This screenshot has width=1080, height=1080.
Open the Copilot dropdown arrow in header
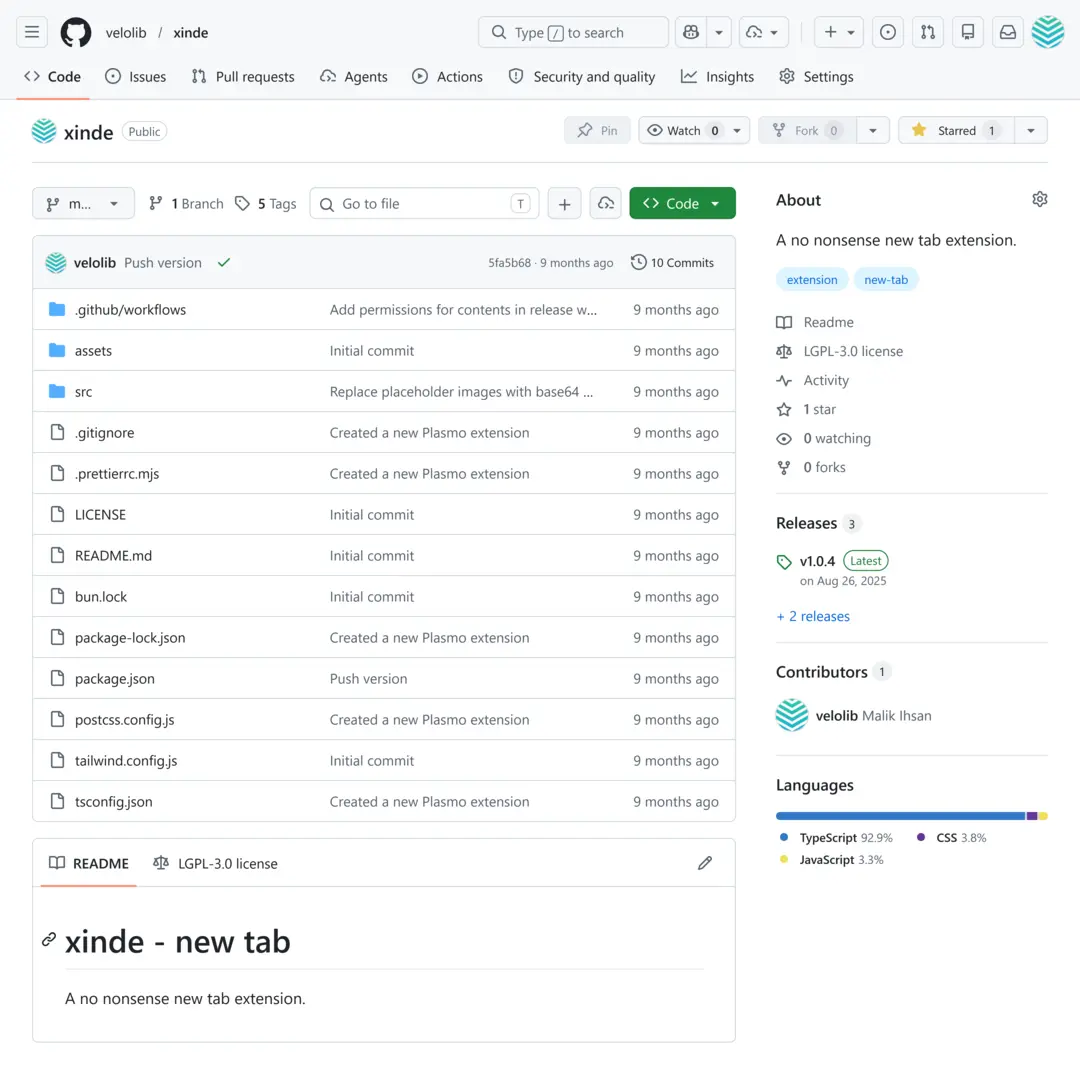pyautogui.click(x=719, y=32)
